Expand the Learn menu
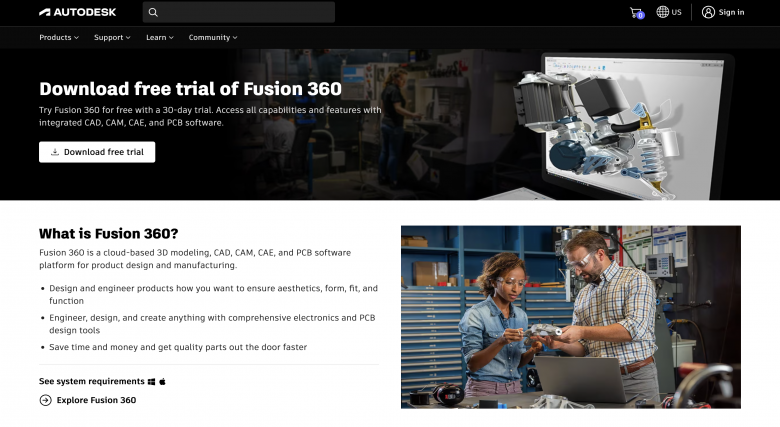This screenshot has height=427, width=780. tap(160, 37)
